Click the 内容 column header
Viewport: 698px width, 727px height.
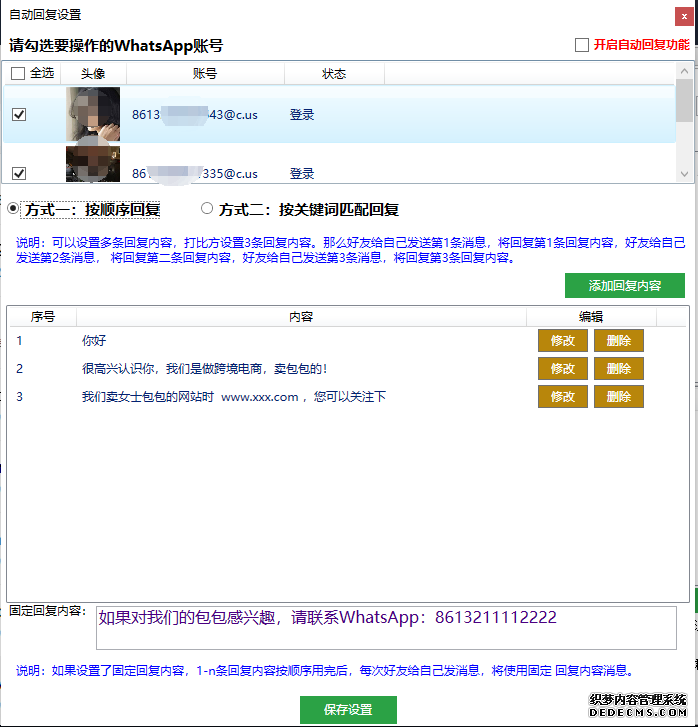pos(301,317)
